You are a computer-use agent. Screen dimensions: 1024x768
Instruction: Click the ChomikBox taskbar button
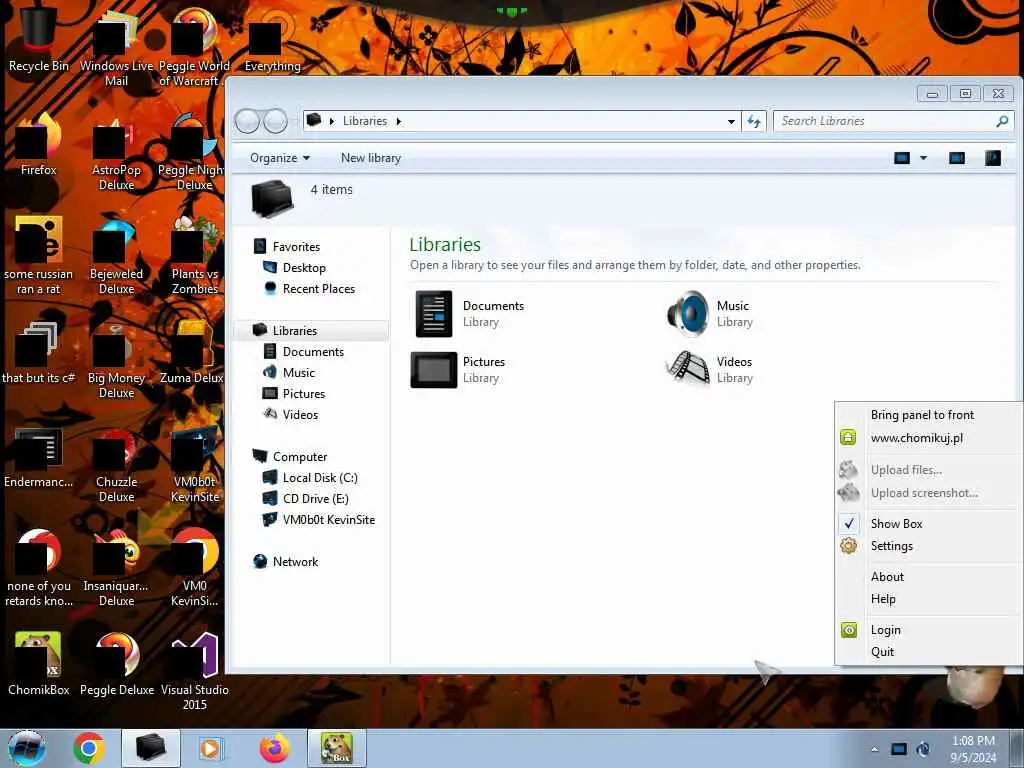337,748
